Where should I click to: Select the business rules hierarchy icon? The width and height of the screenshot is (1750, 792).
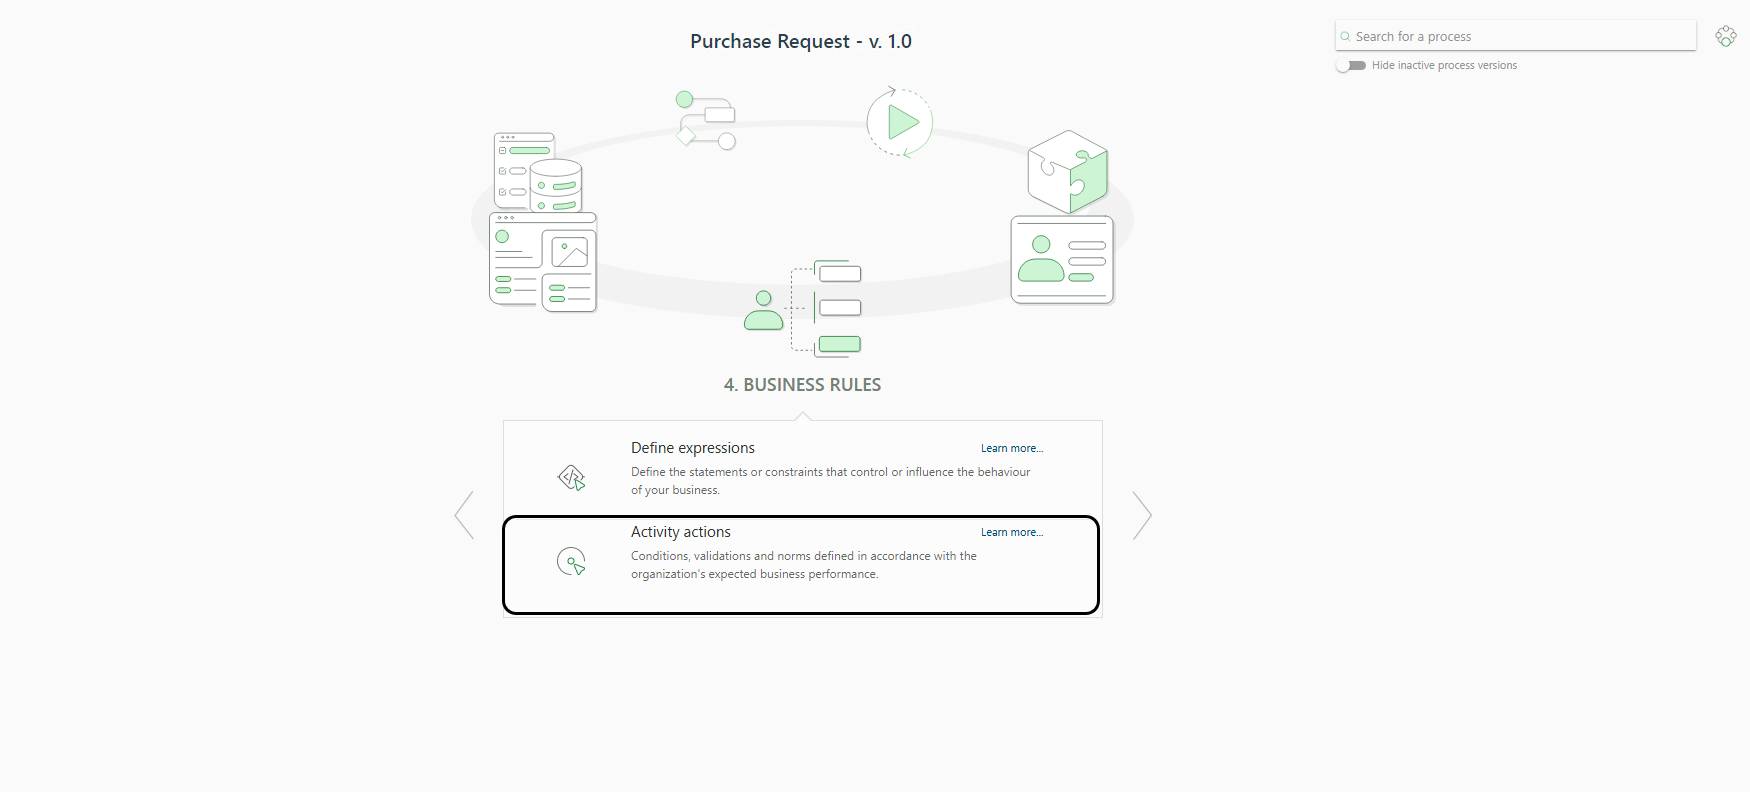[803, 308]
